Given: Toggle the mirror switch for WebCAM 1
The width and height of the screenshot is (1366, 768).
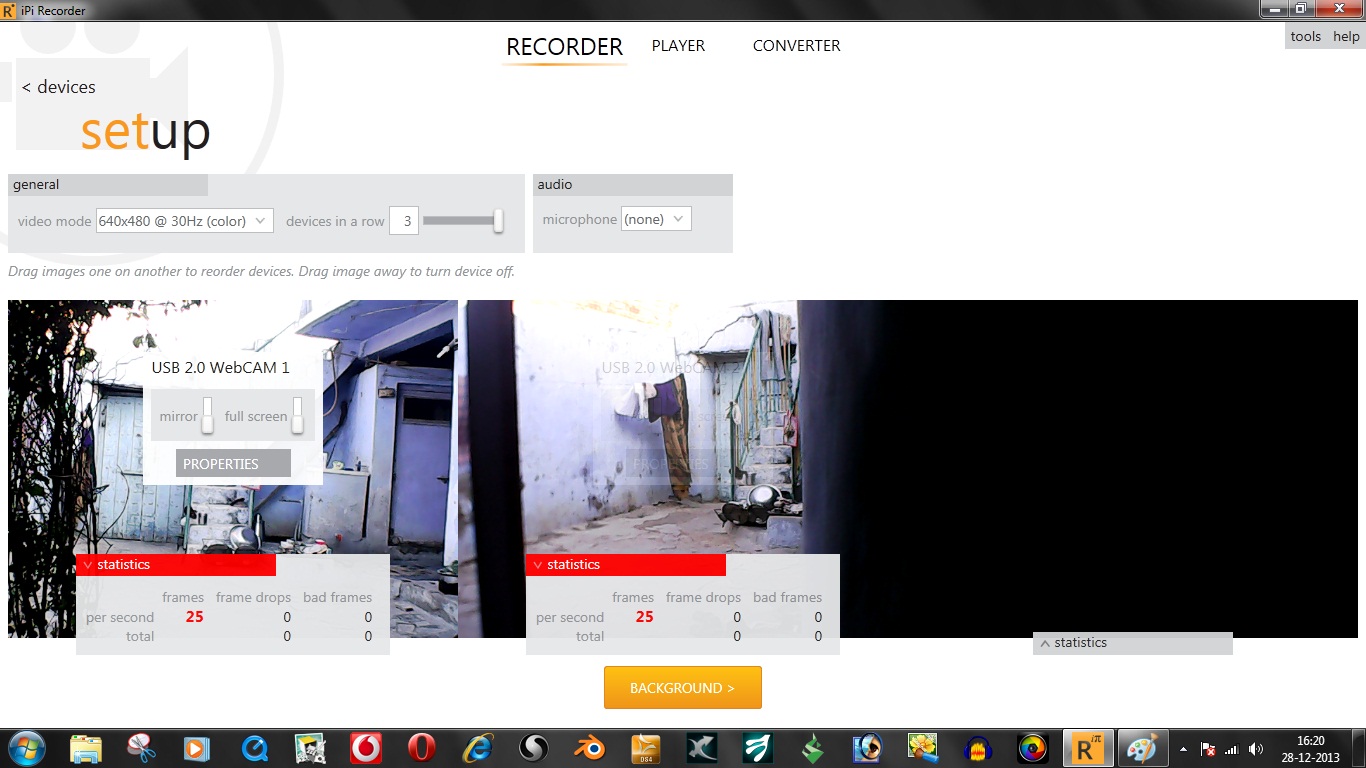Looking at the screenshot, I should [207, 415].
